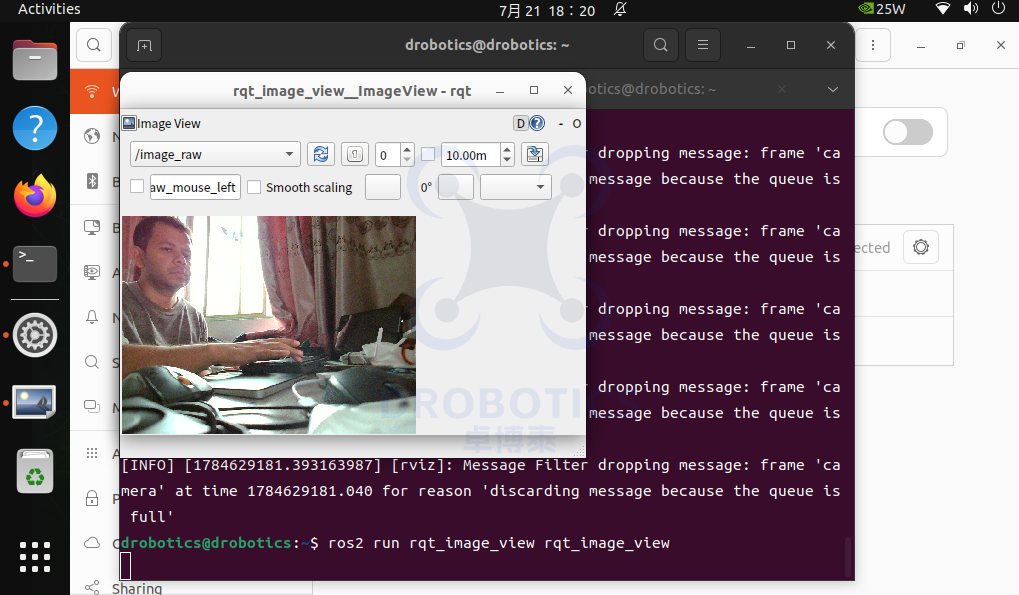
Task: Increase the 10.00m max range value
Action: point(508,149)
